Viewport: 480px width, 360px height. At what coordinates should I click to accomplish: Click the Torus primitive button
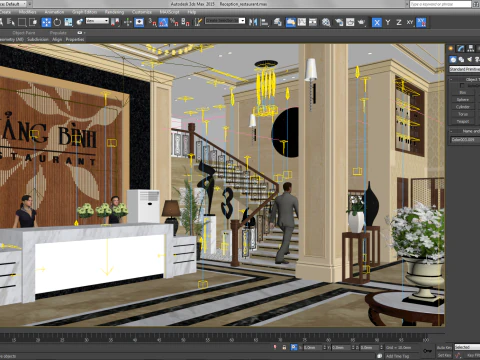463,114
